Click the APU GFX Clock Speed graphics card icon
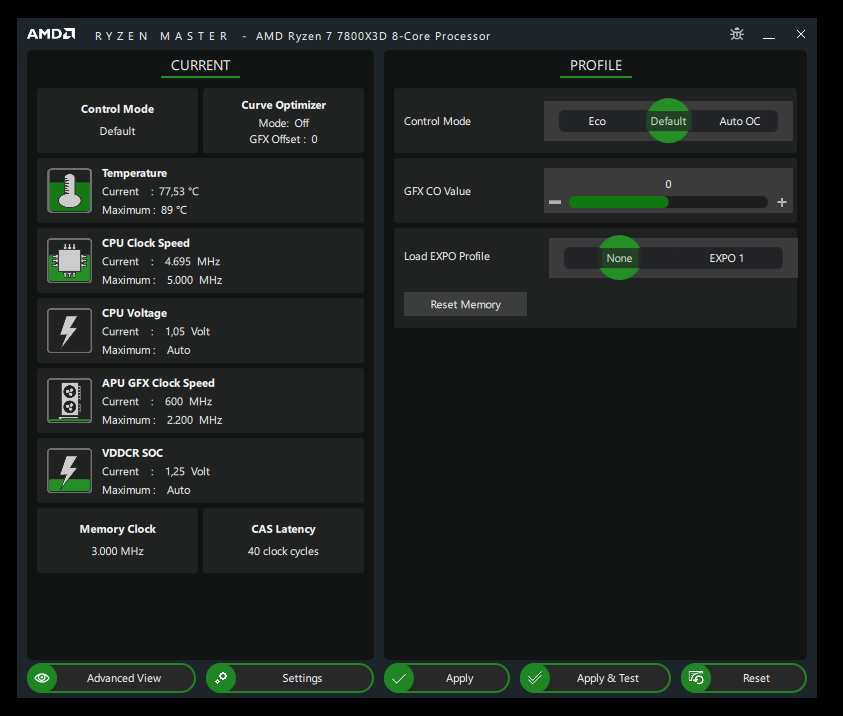The height and width of the screenshot is (716, 843). [x=69, y=400]
